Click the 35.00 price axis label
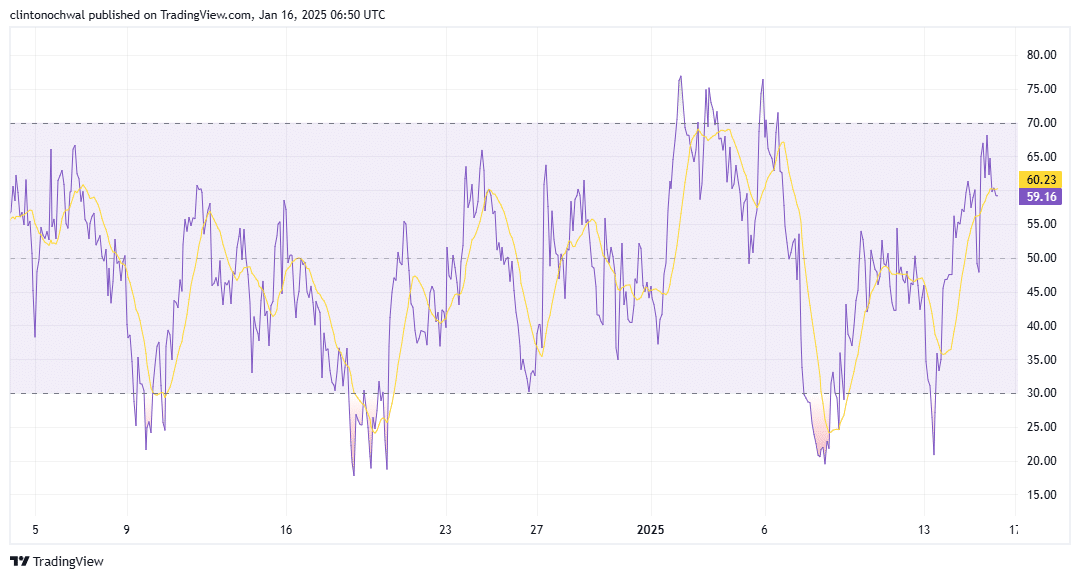 1041,359
